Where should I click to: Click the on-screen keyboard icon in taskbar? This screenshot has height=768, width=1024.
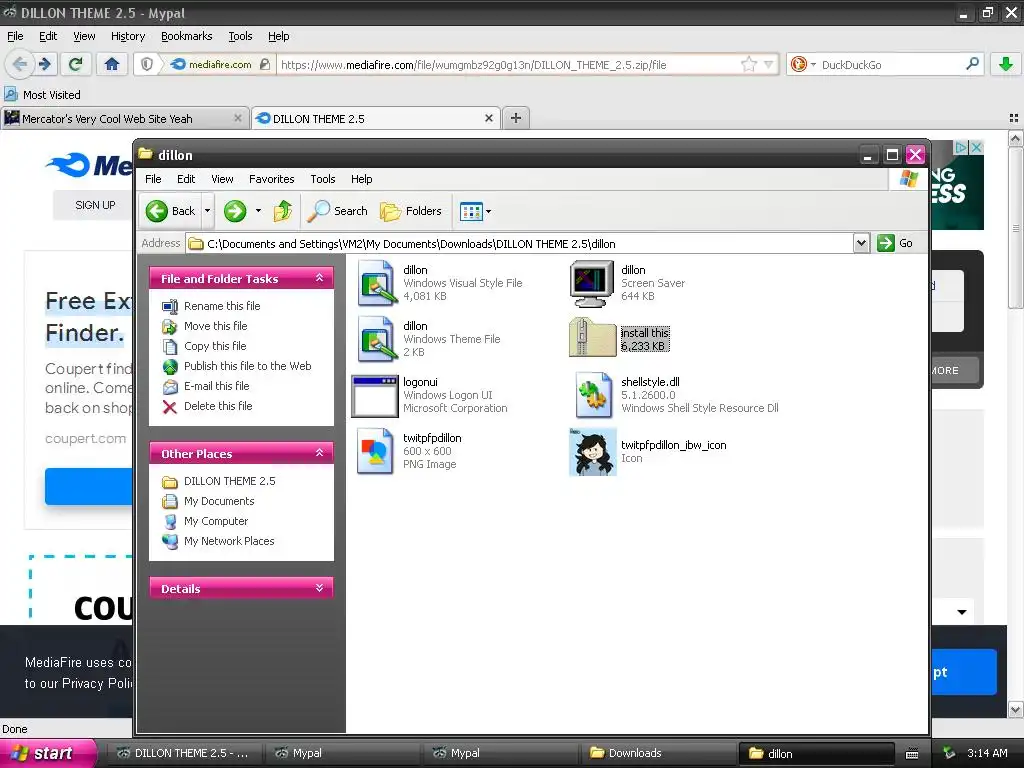(x=912, y=754)
